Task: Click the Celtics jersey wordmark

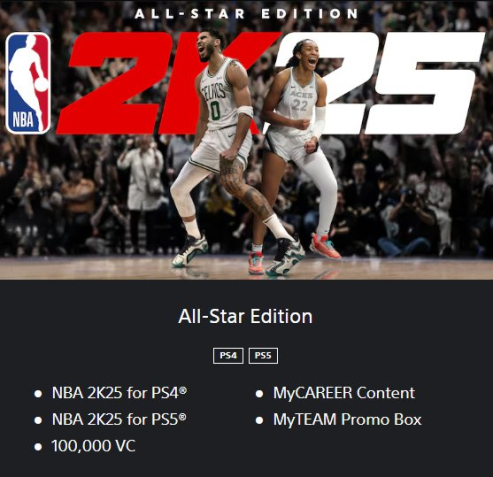Action: (213, 91)
